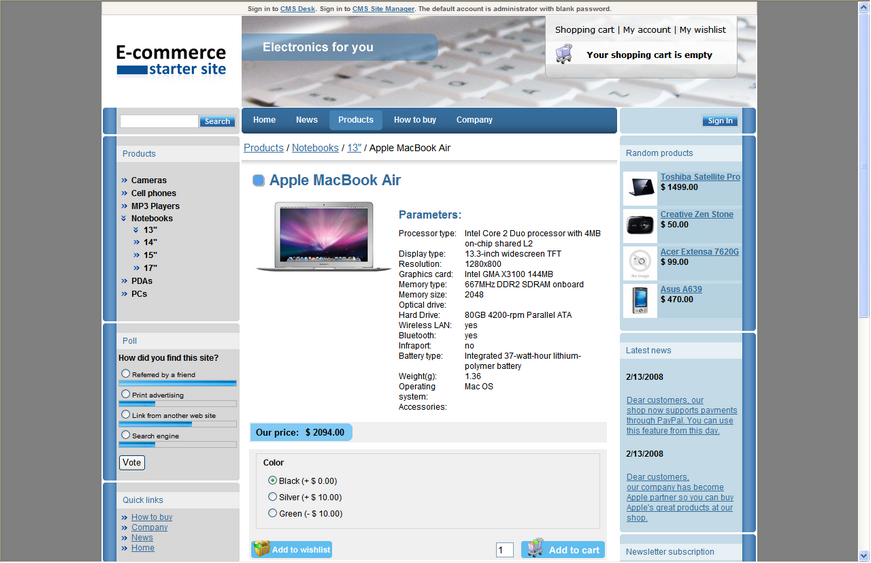The width and height of the screenshot is (871, 563).
Task: Choose 'Link from another web site' poll option
Action: [126, 415]
